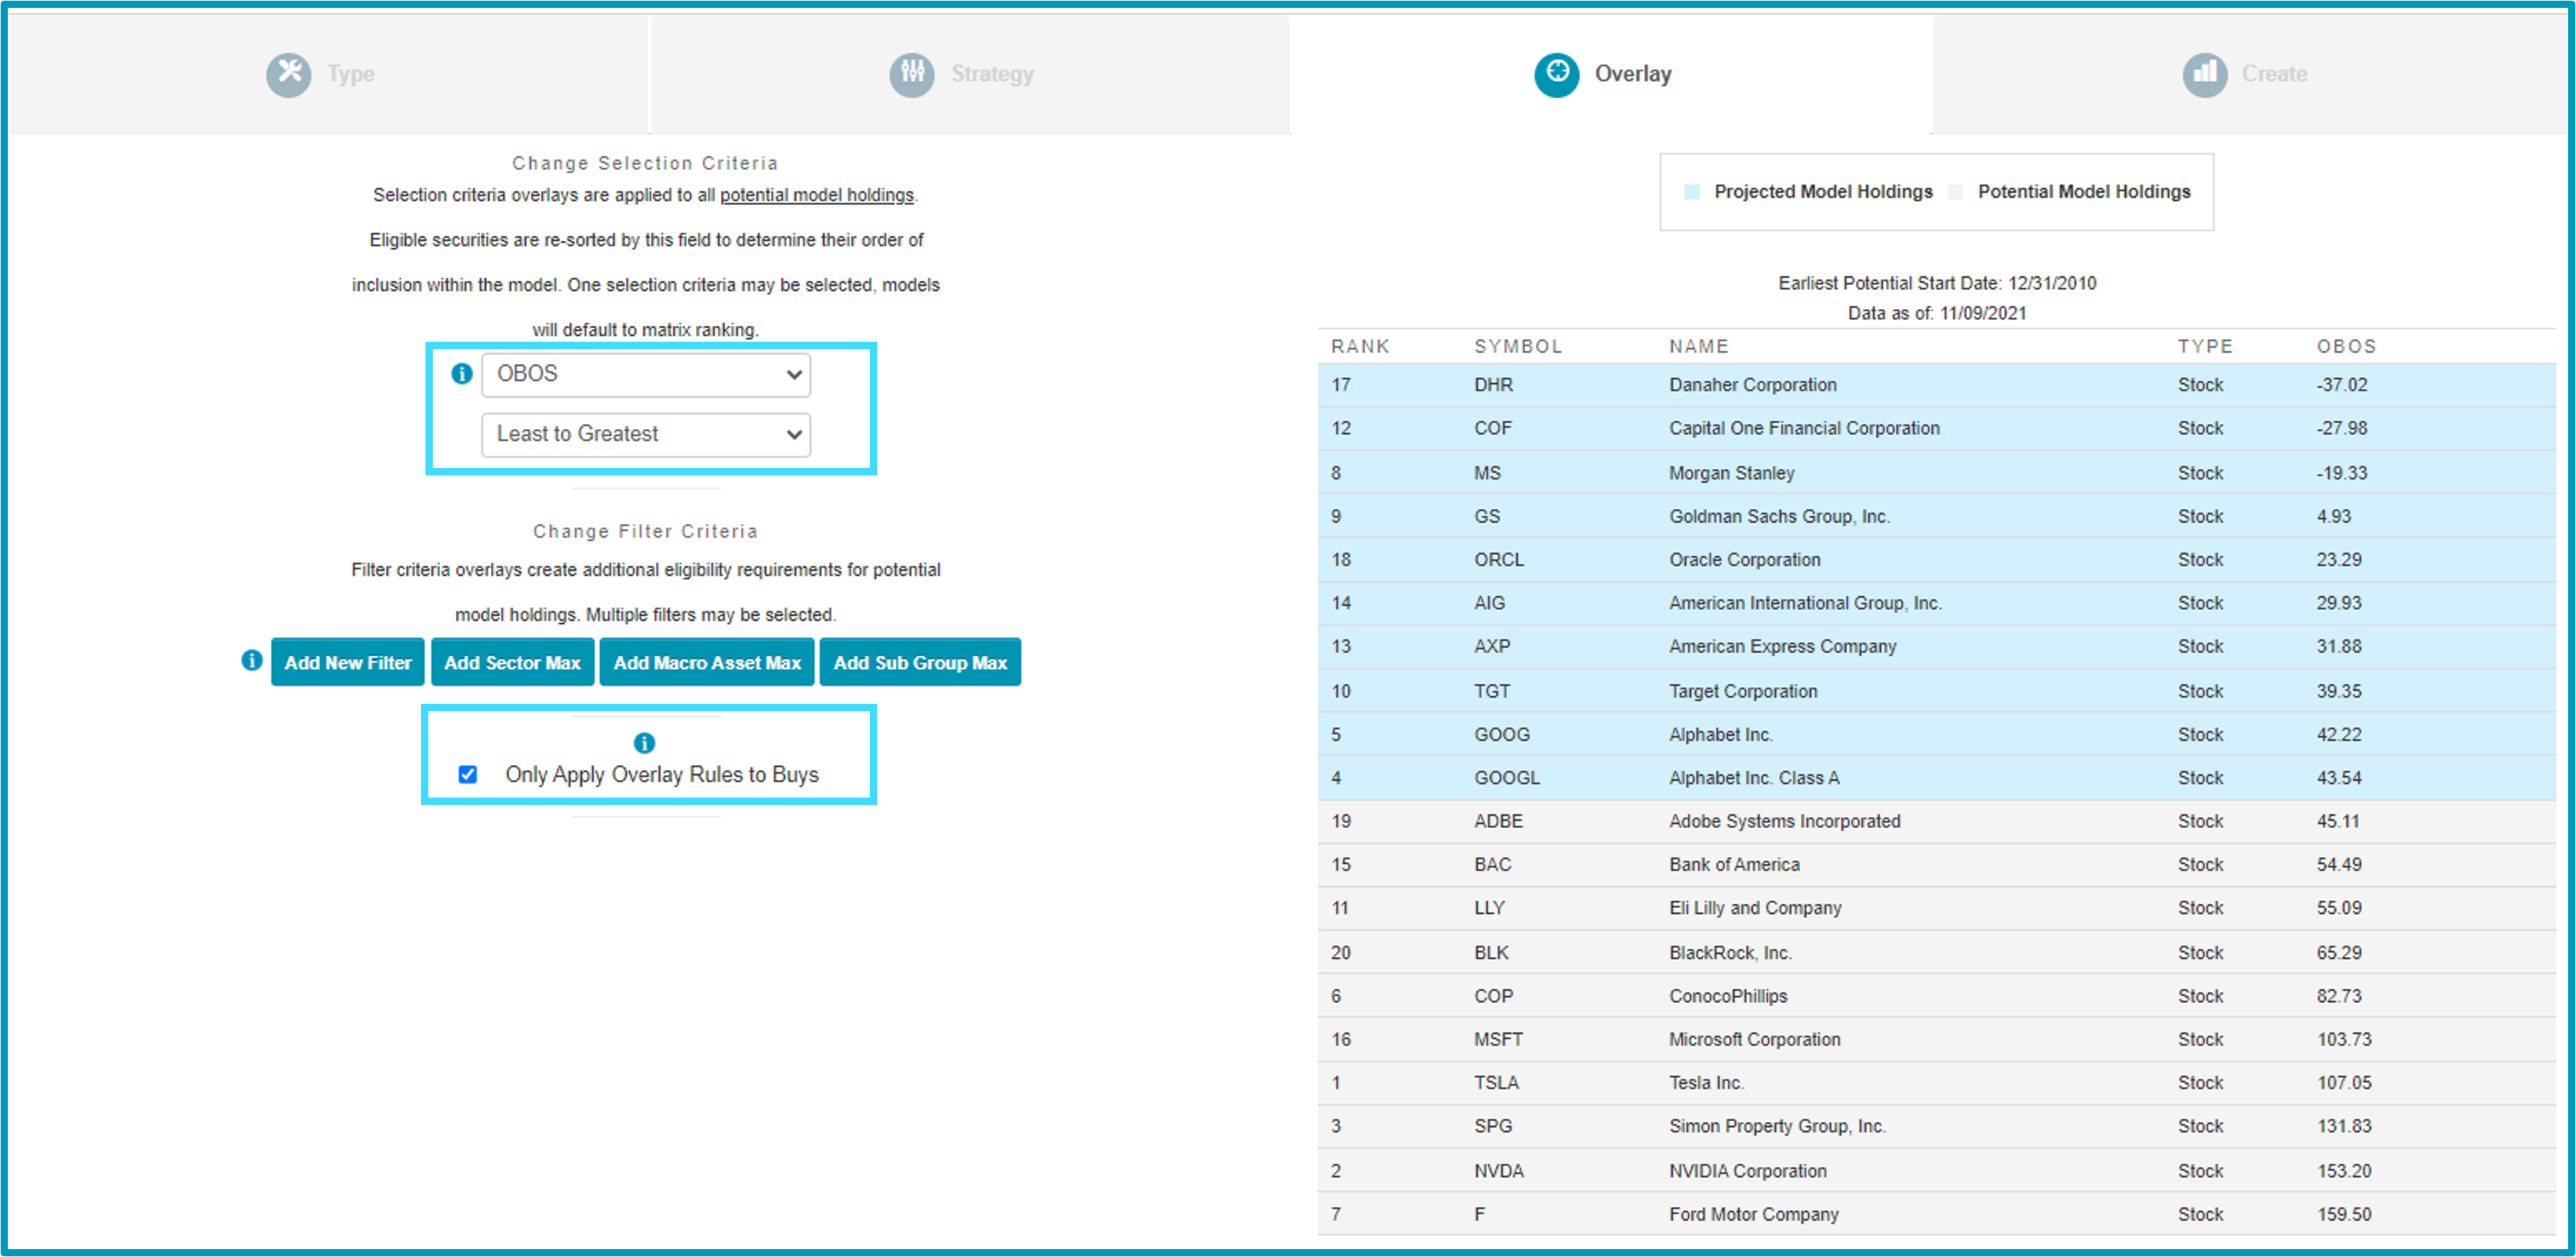Click the TGT symbol cell
The height and width of the screenshot is (1257, 2576).
1492,691
